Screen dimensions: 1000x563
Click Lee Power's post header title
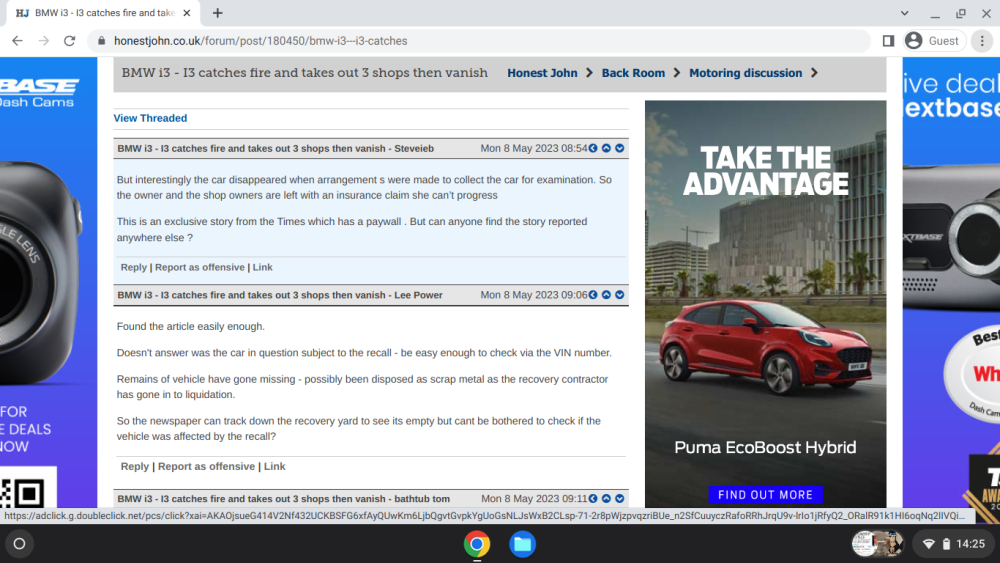[280, 295]
